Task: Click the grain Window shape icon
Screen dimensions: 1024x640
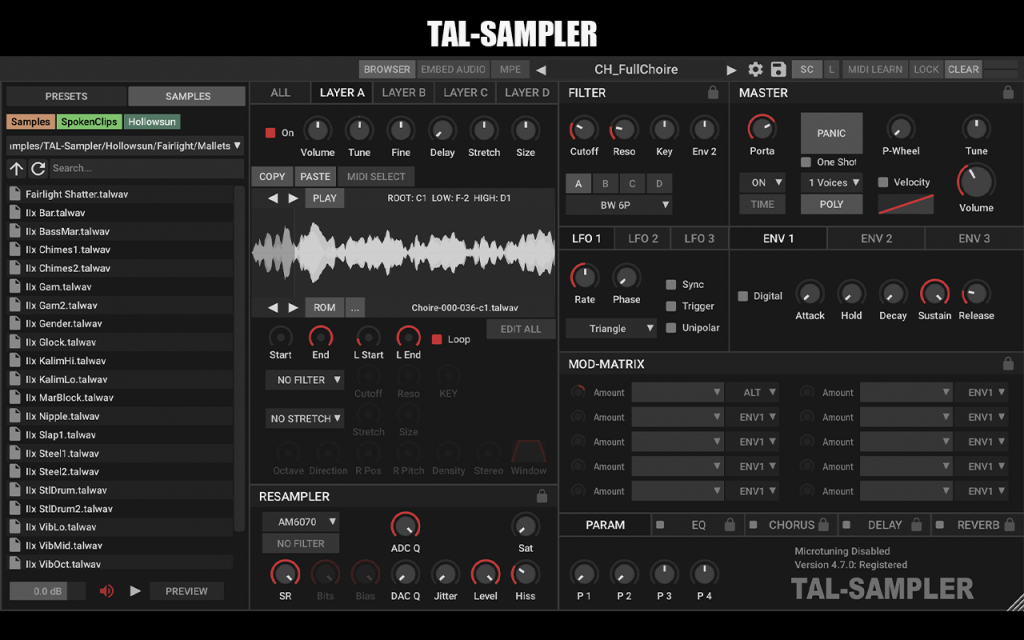Action: pyautogui.click(x=528, y=452)
